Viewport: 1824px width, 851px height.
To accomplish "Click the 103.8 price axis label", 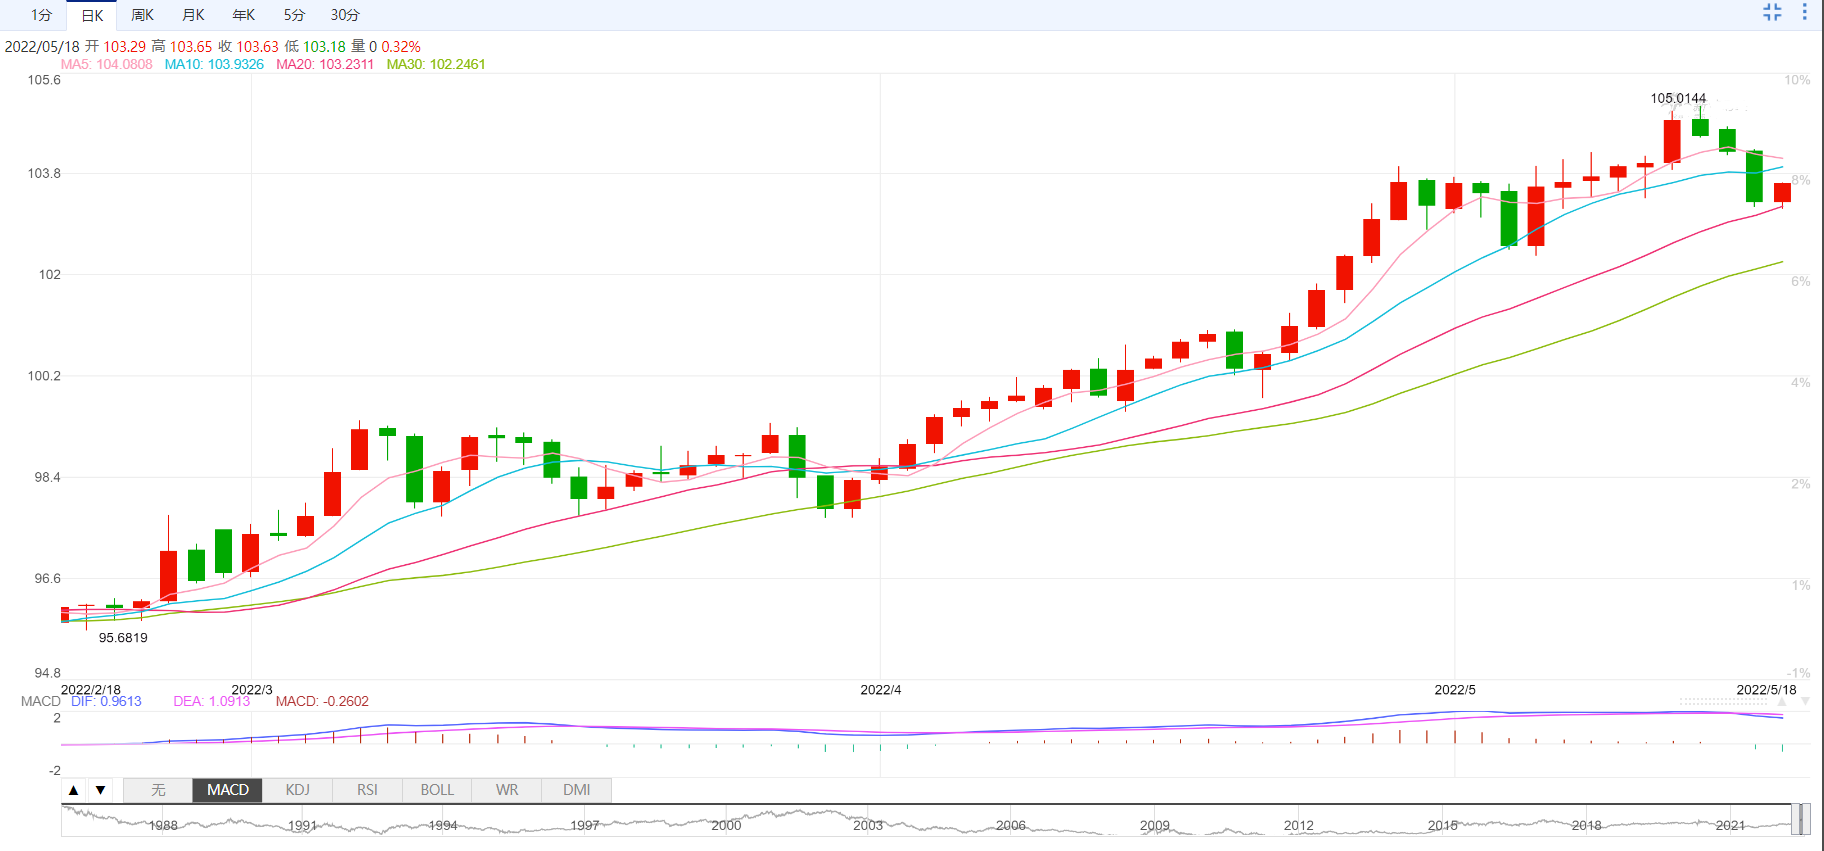I will [44, 173].
